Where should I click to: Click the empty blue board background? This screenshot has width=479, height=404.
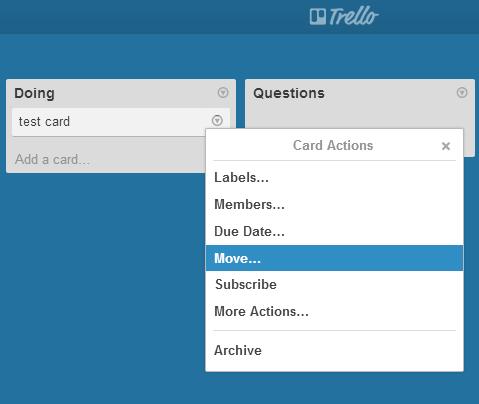(x=100, y=283)
